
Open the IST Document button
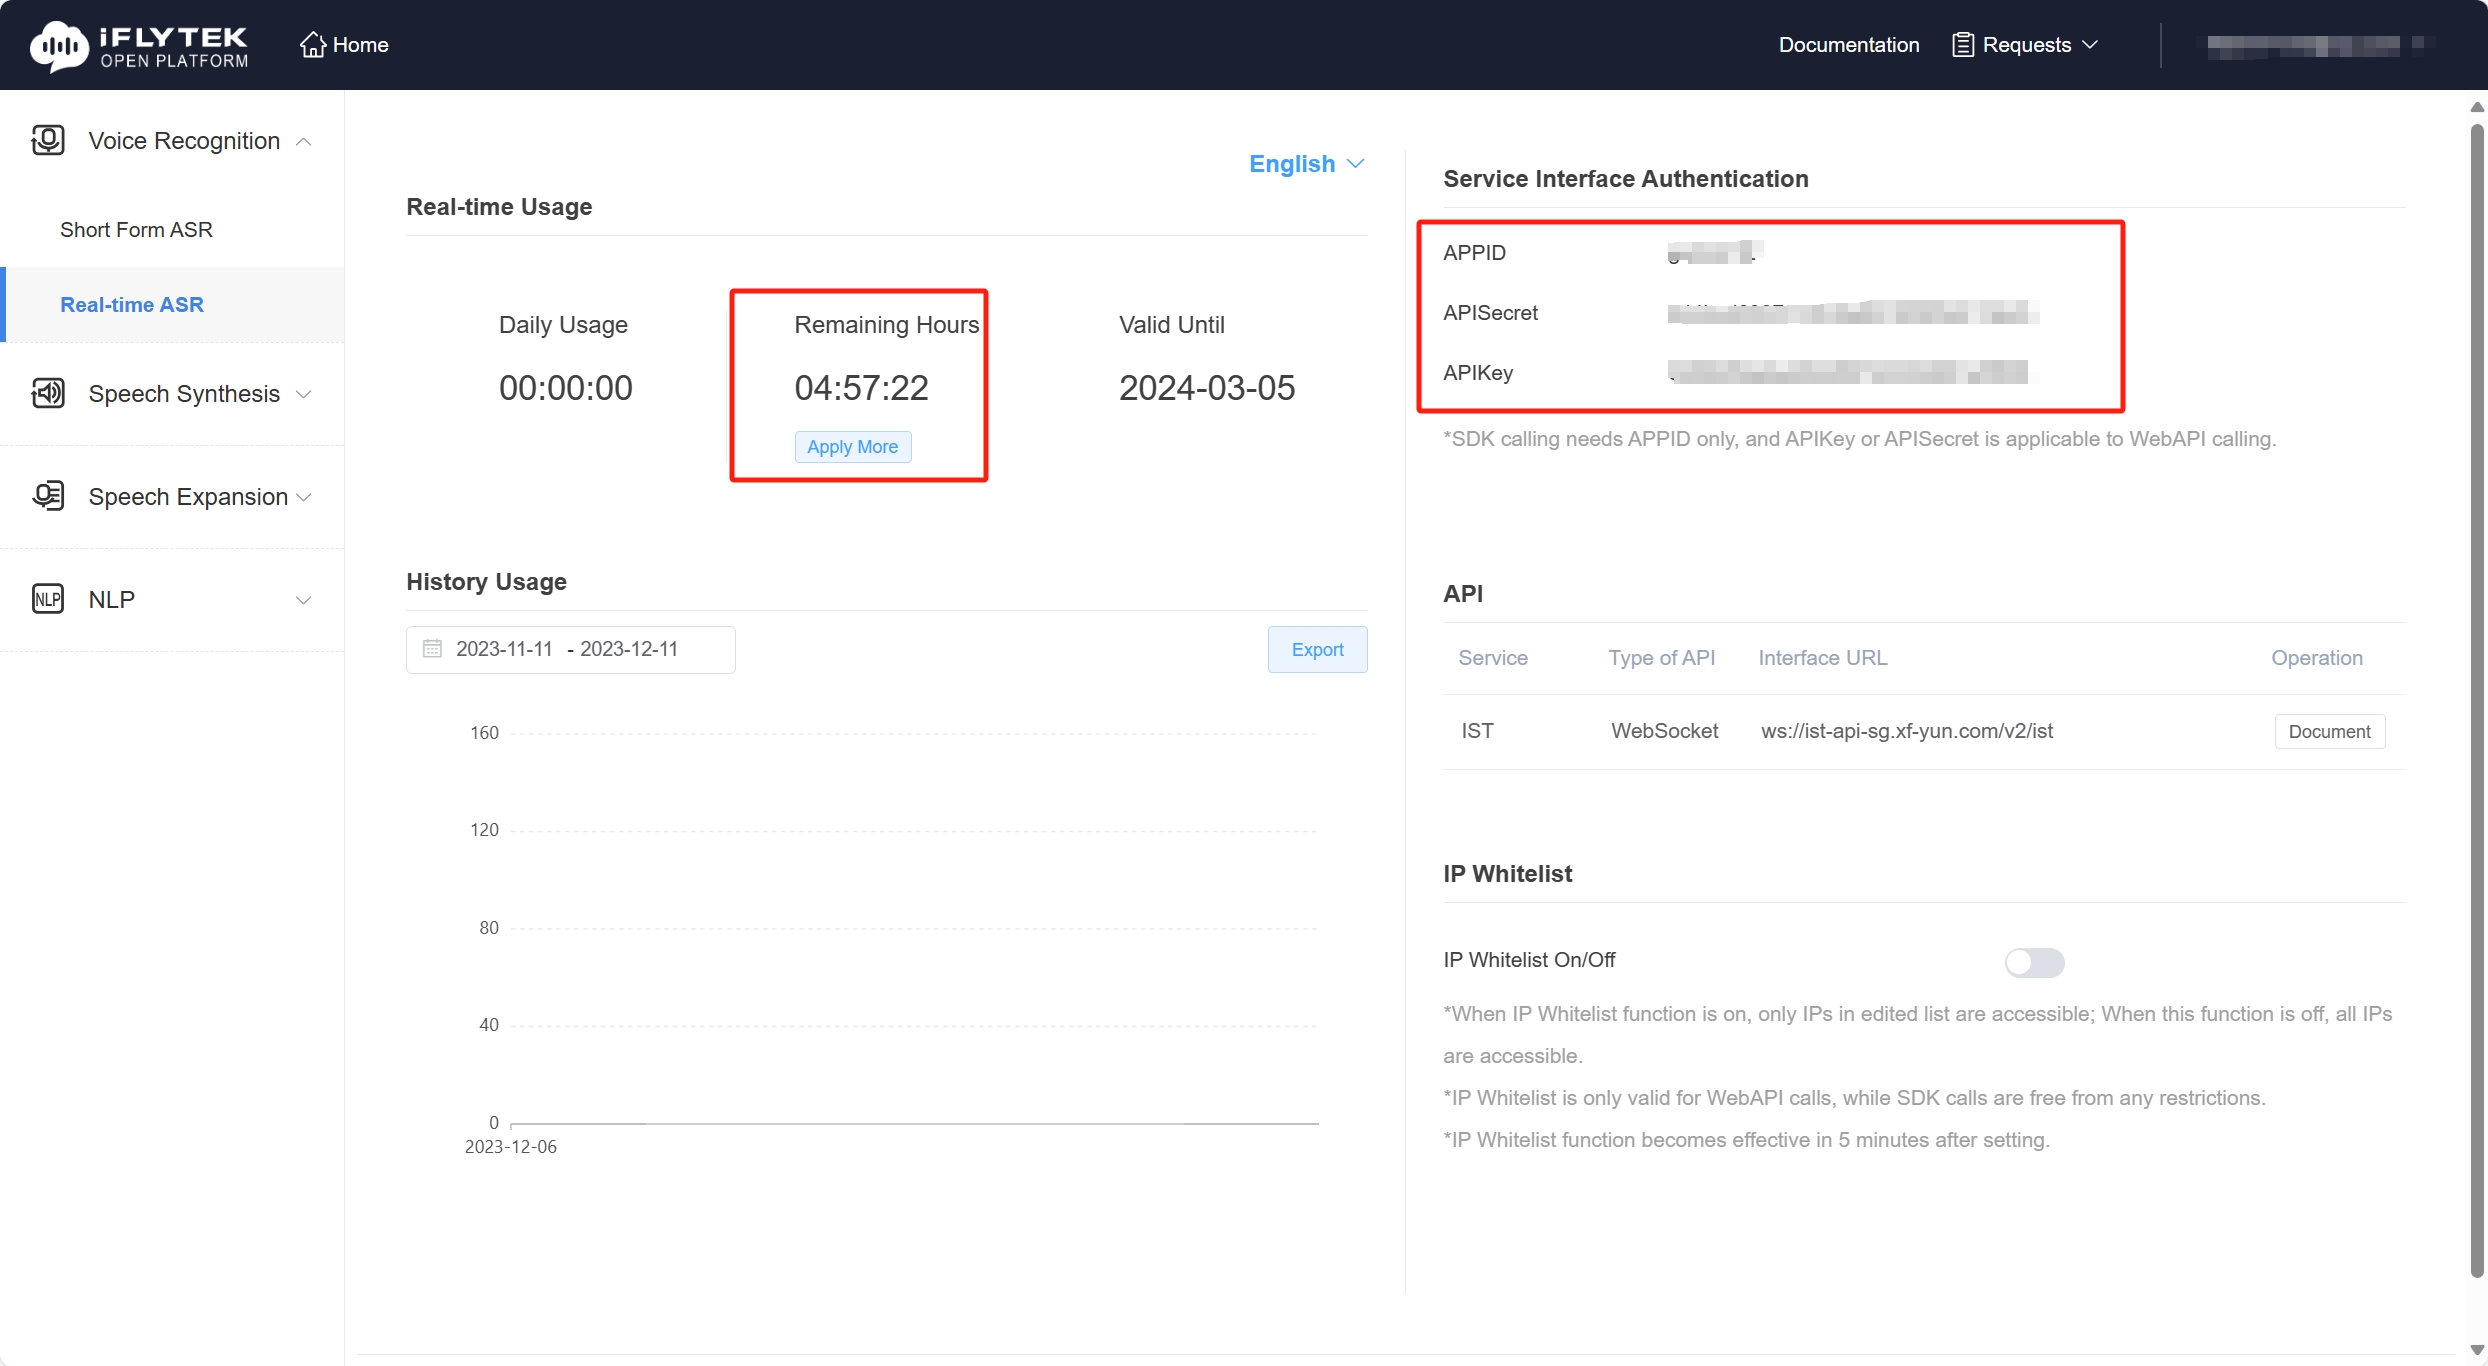coord(2329,732)
